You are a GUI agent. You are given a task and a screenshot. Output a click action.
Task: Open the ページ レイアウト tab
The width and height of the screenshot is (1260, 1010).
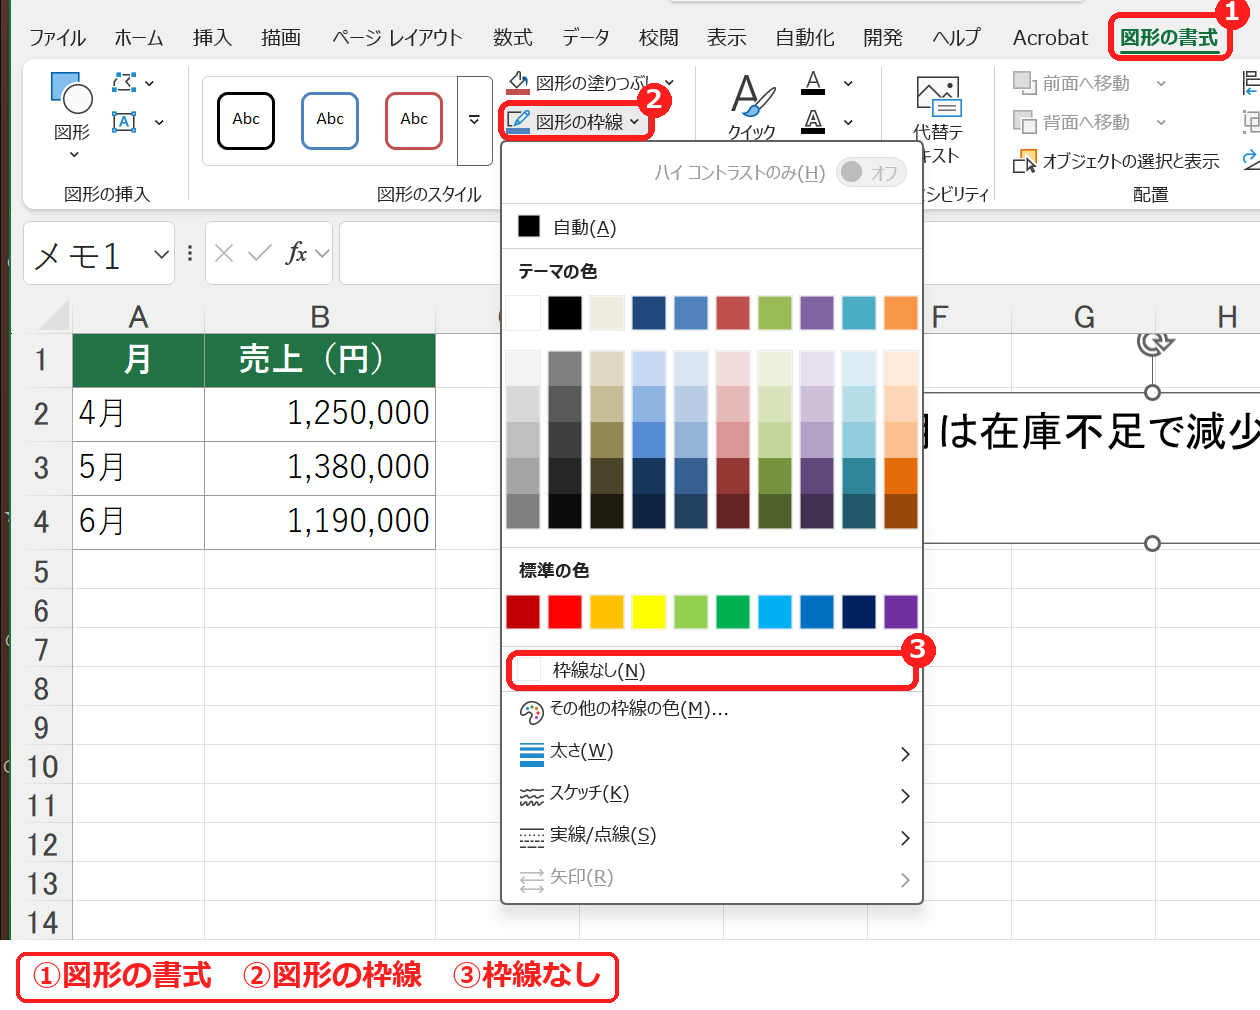397,38
